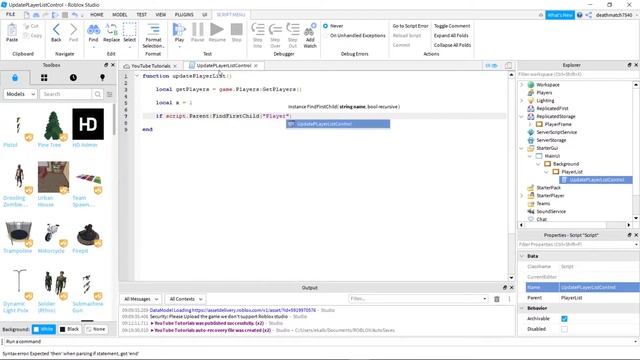Viewport: 640px width, 360px height.
Task: Open the Replace tool
Action: pos(111,32)
